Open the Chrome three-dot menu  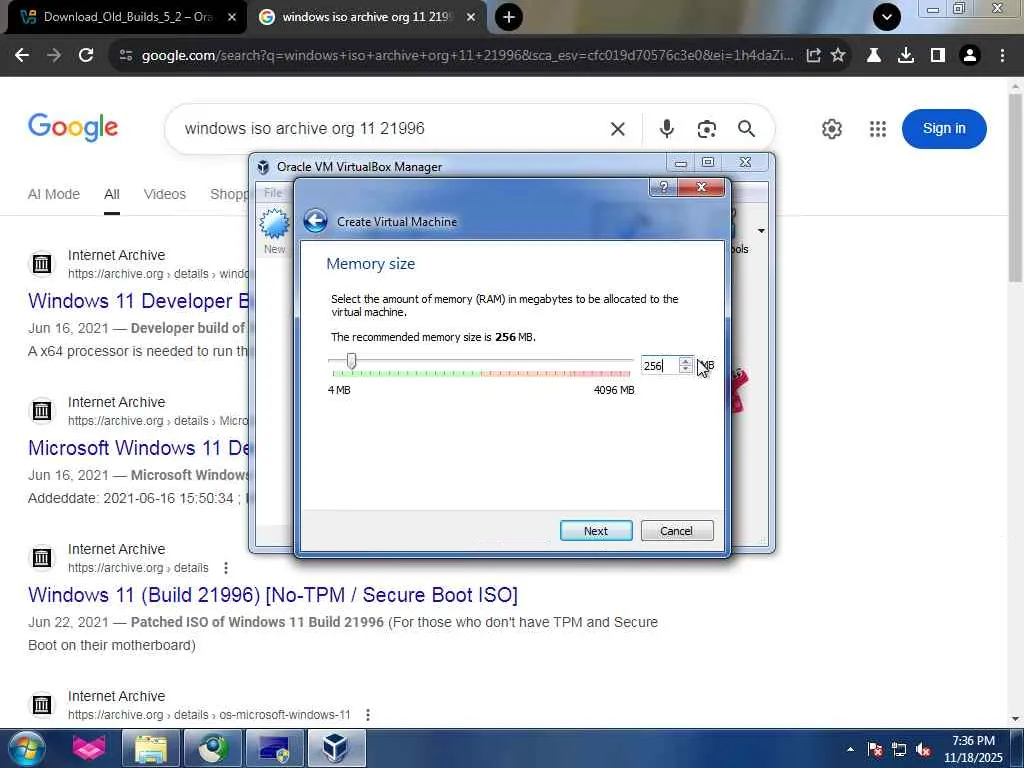coord(1002,56)
